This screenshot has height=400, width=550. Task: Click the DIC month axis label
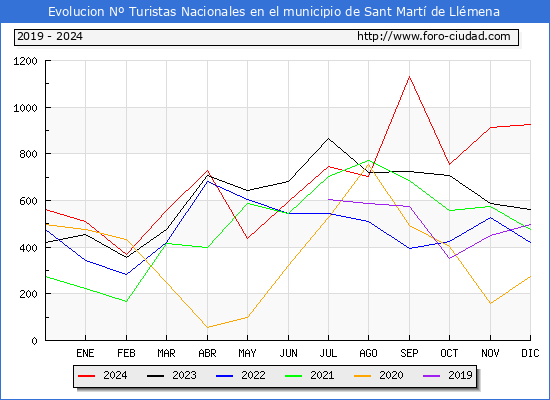pos(530,353)
